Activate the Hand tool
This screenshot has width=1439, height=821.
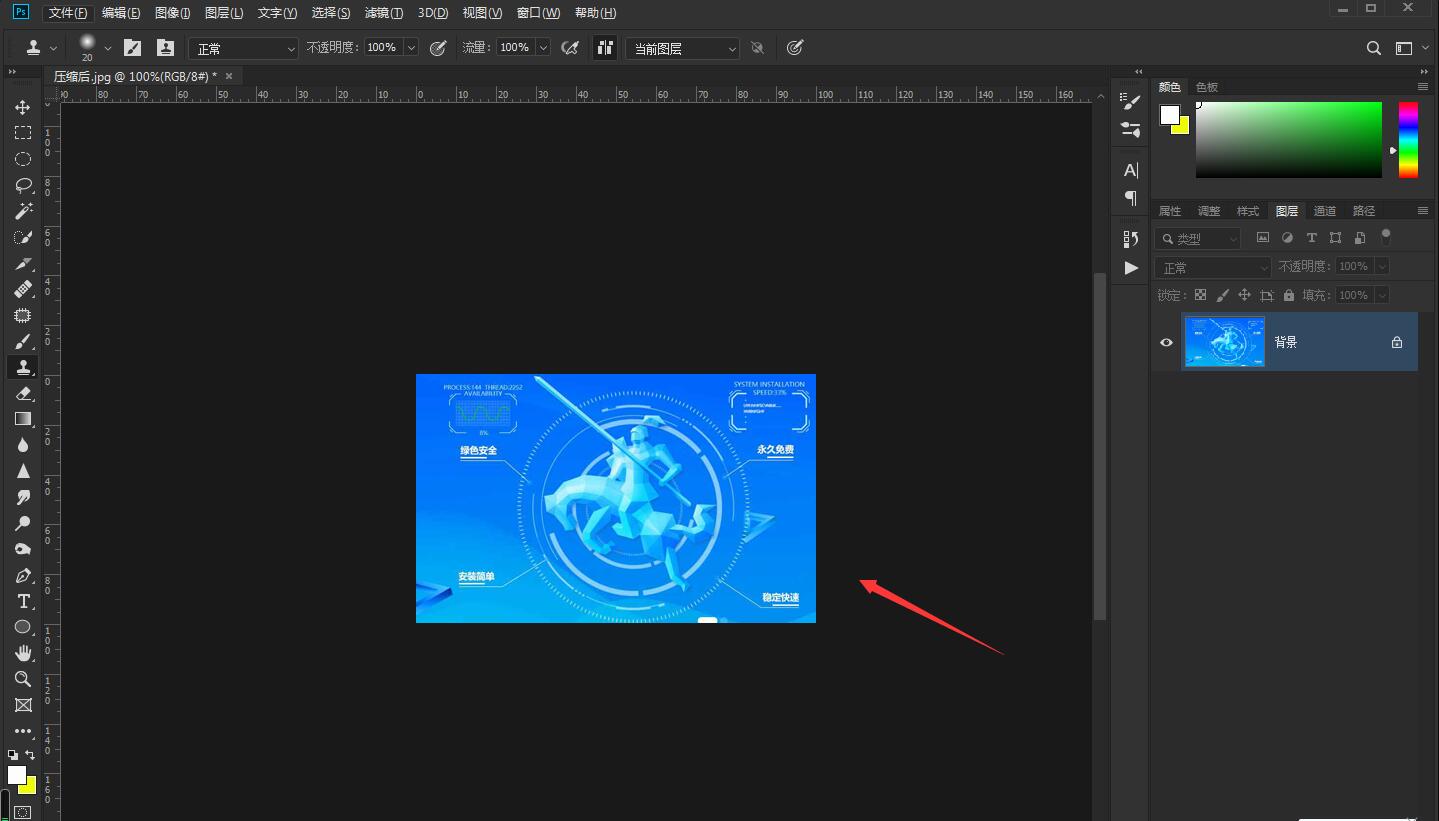click(22, 653)
